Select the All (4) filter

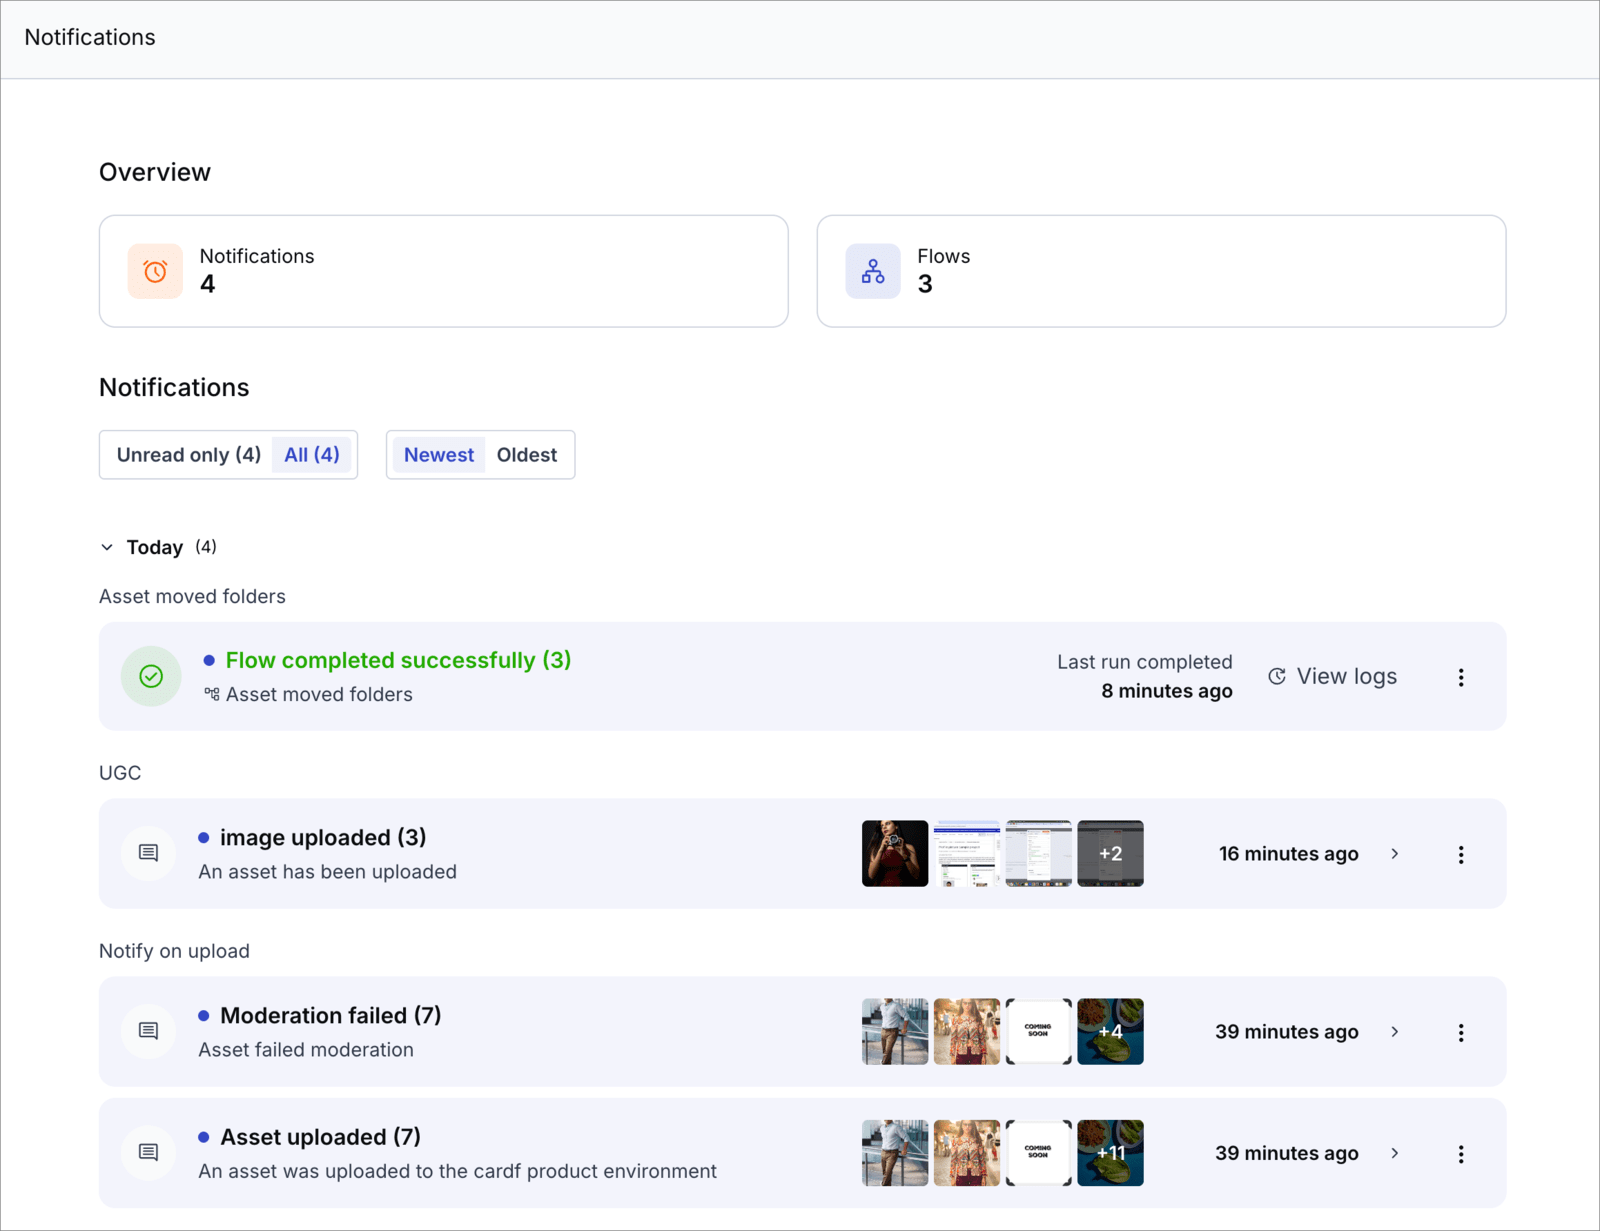312,455
